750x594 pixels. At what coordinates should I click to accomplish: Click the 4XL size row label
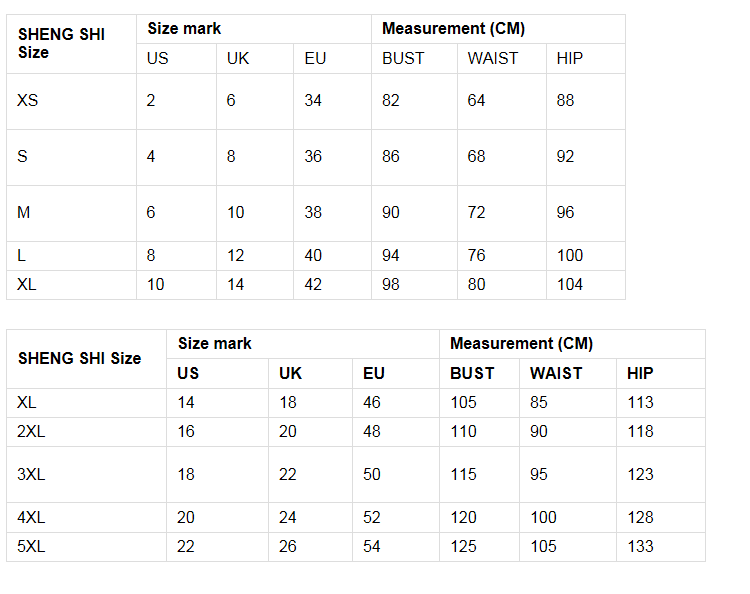(x=31, y=517)
